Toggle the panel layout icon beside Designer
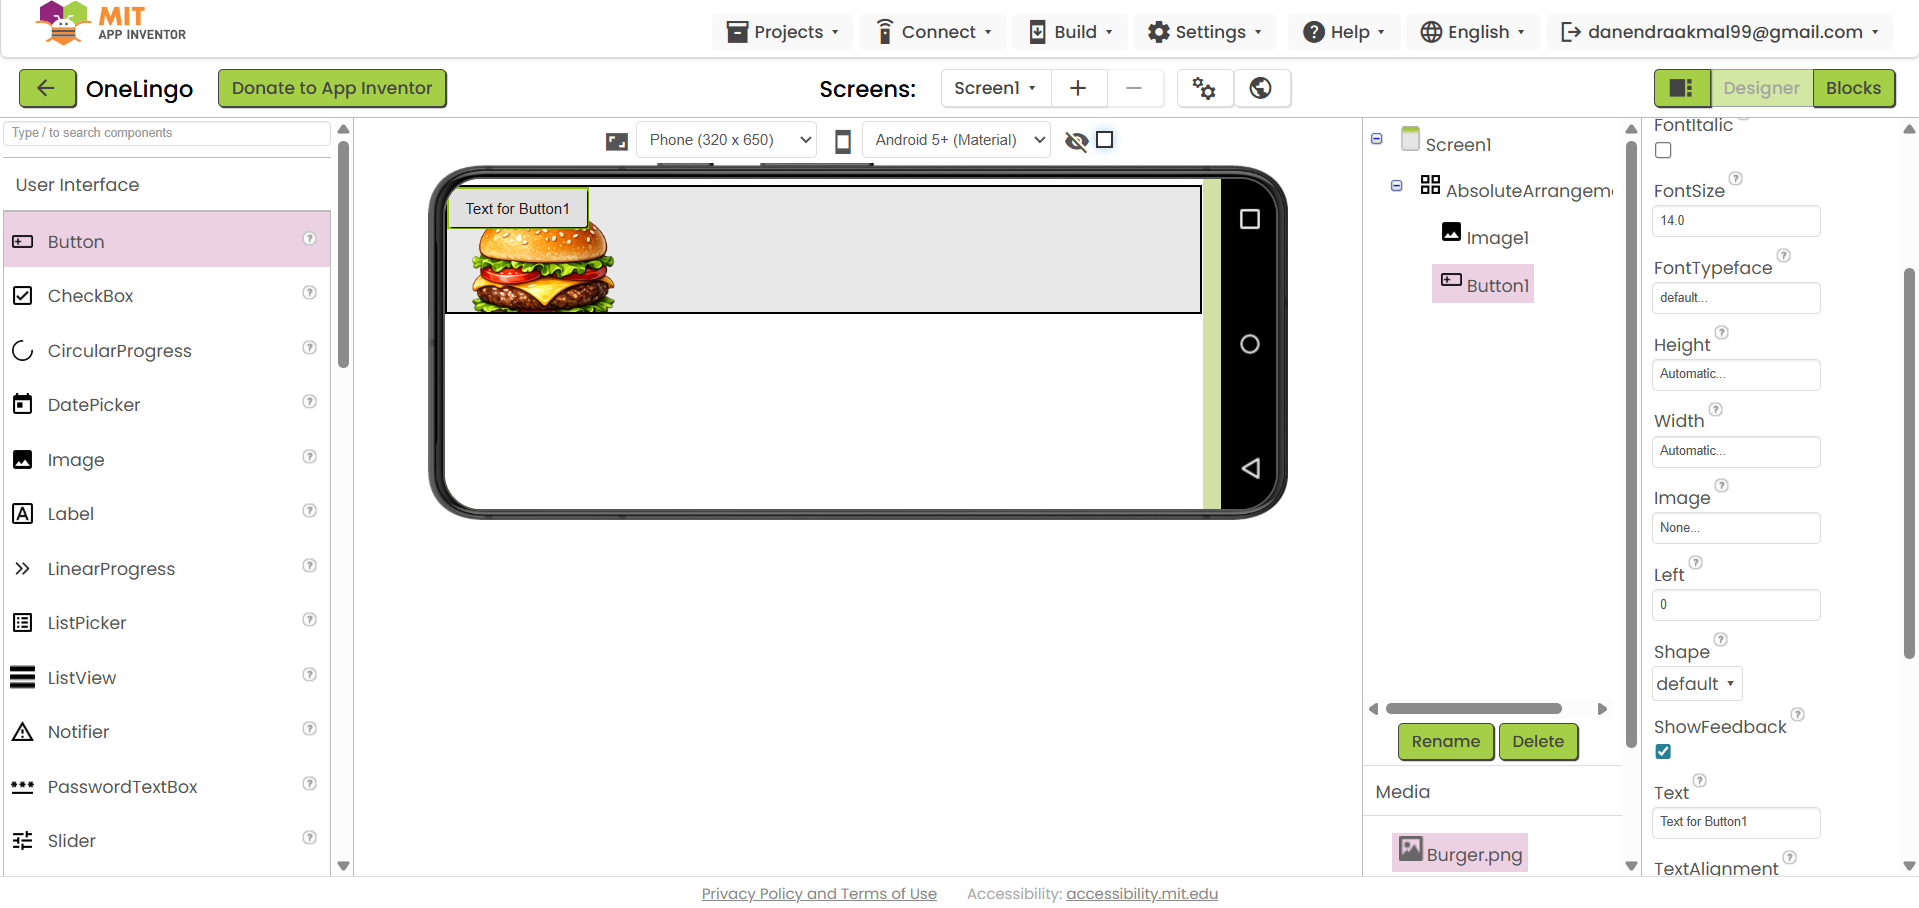 point(1681,88)
